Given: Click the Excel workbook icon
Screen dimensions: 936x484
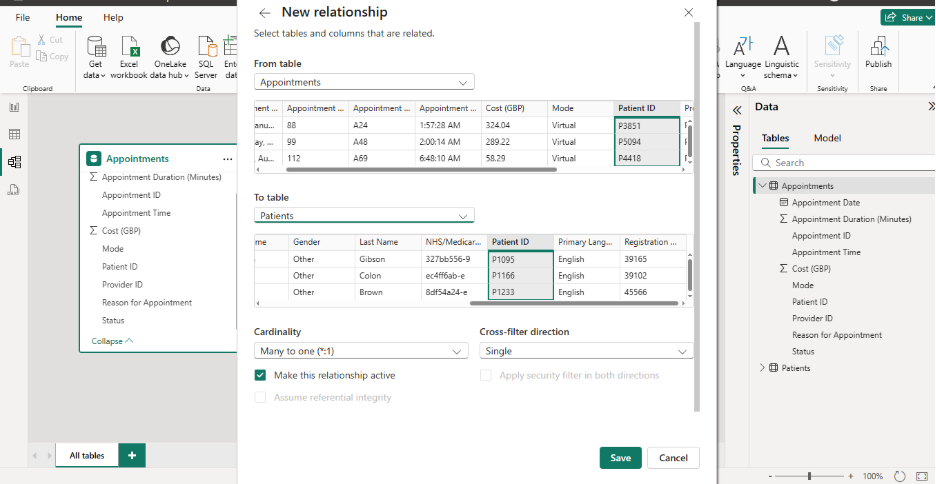Looking at the screenshot, I should click(x=130, y=46).
